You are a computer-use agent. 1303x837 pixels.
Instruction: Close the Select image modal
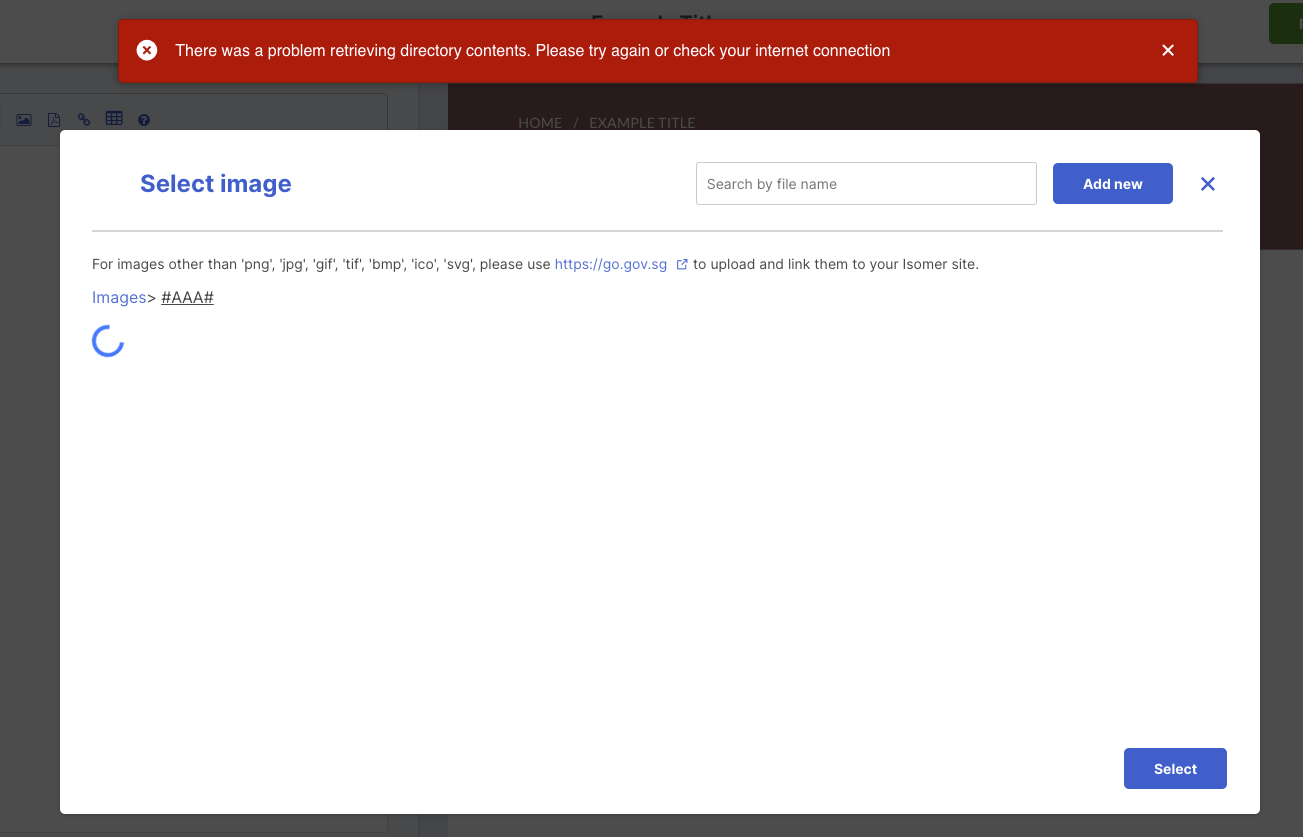click(x=1207, y=183)
